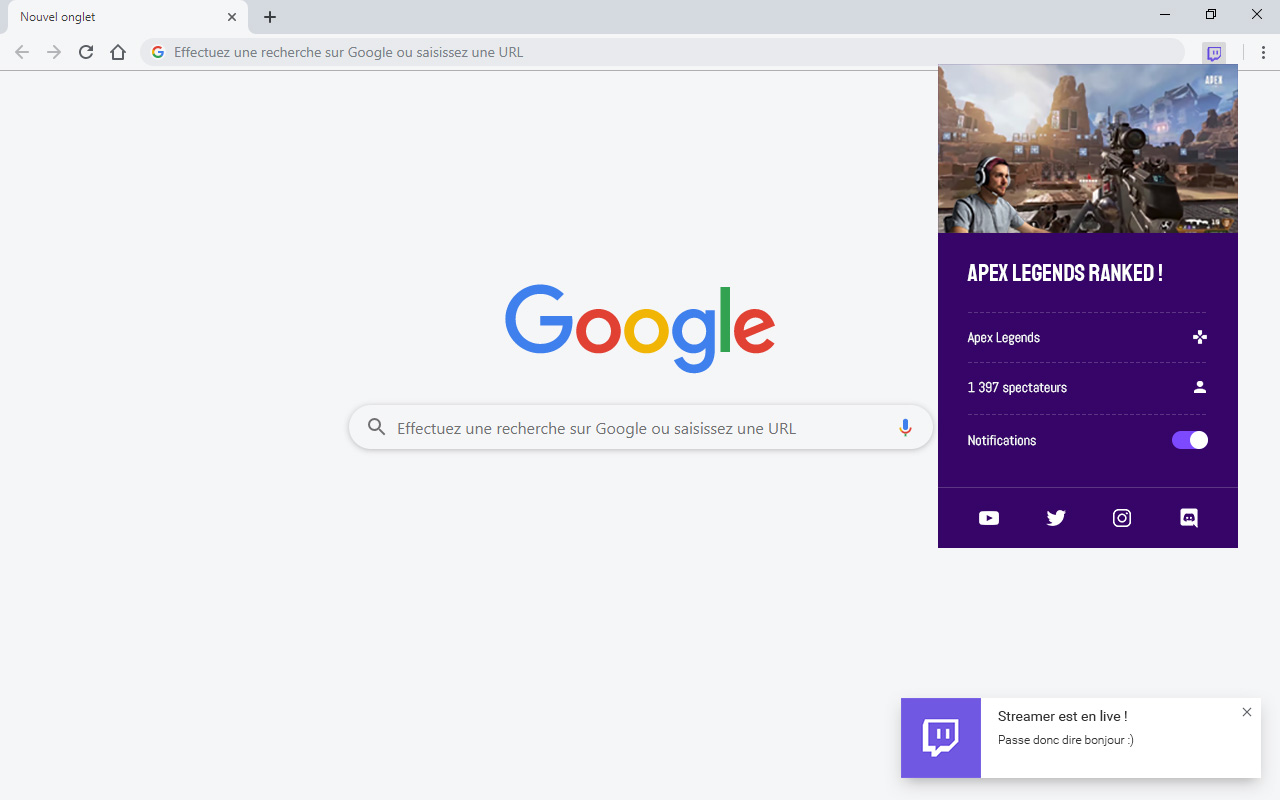Click the Notifications label
Image resolution: width=1280 pixels, height=800 pixels.
tap(1002, 441)
